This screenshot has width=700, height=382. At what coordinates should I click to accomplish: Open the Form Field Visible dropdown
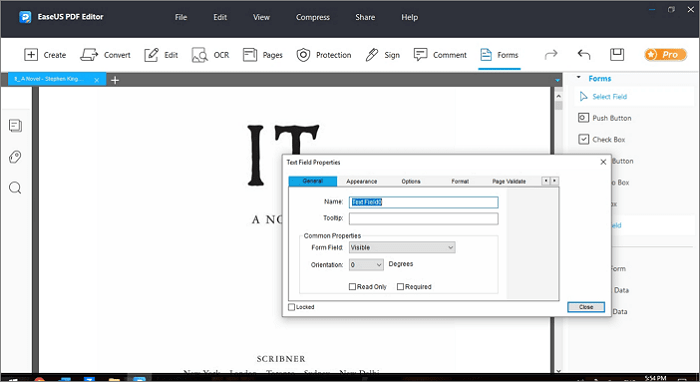[402, 247]
